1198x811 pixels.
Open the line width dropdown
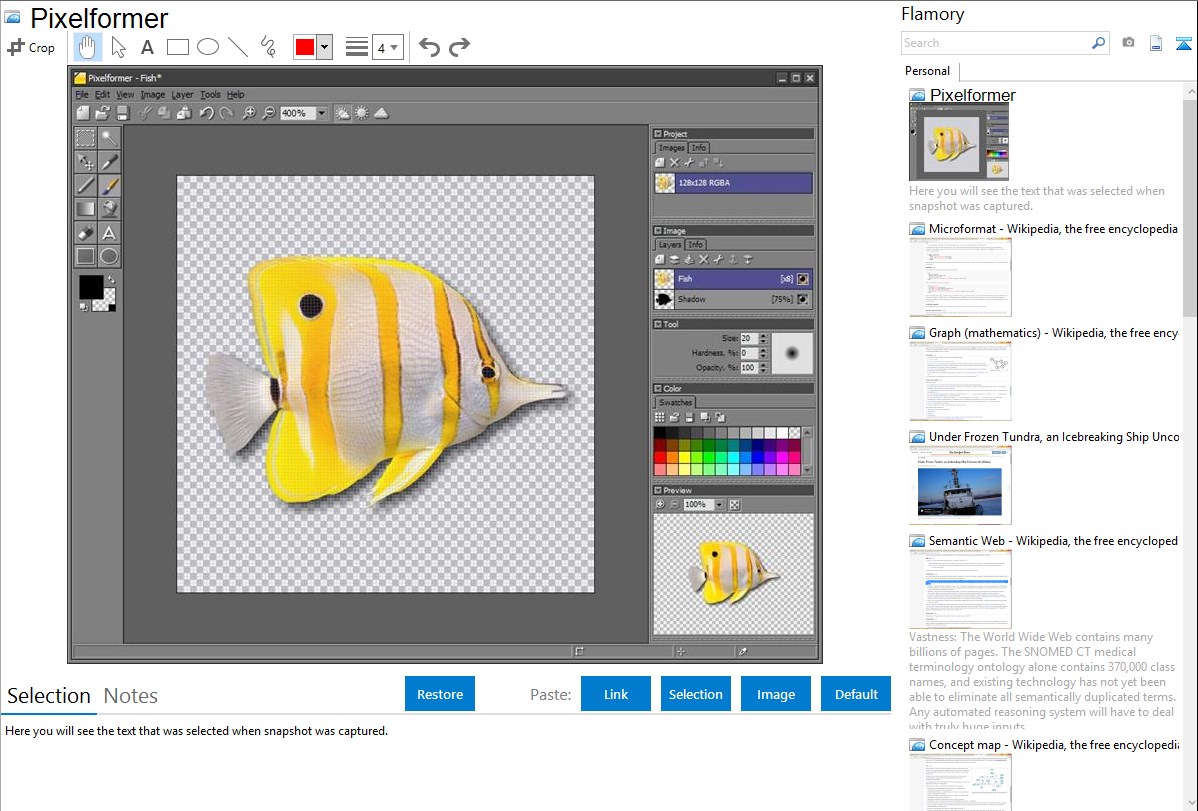pyautogui.click(x=387, y=47)
